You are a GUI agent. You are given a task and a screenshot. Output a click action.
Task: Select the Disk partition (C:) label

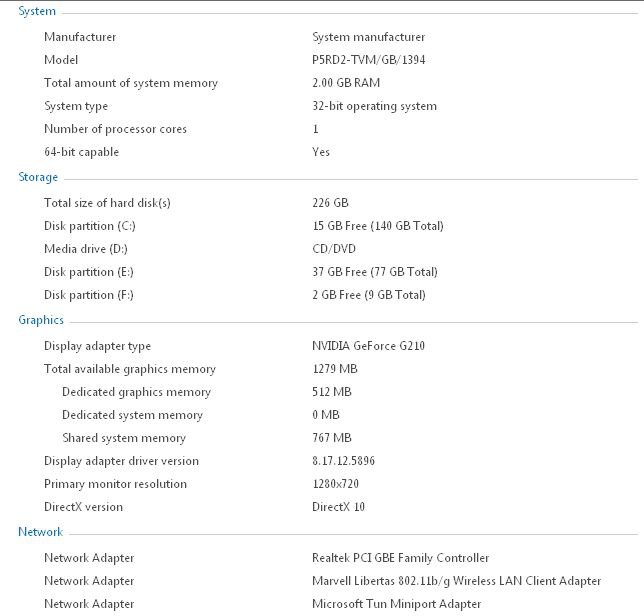[90, 226]
